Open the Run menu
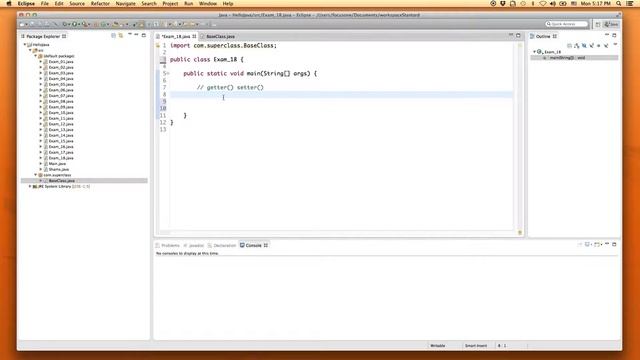Viewport: 640px width, 360px height. pyautogui.click(x=189, y=4)
